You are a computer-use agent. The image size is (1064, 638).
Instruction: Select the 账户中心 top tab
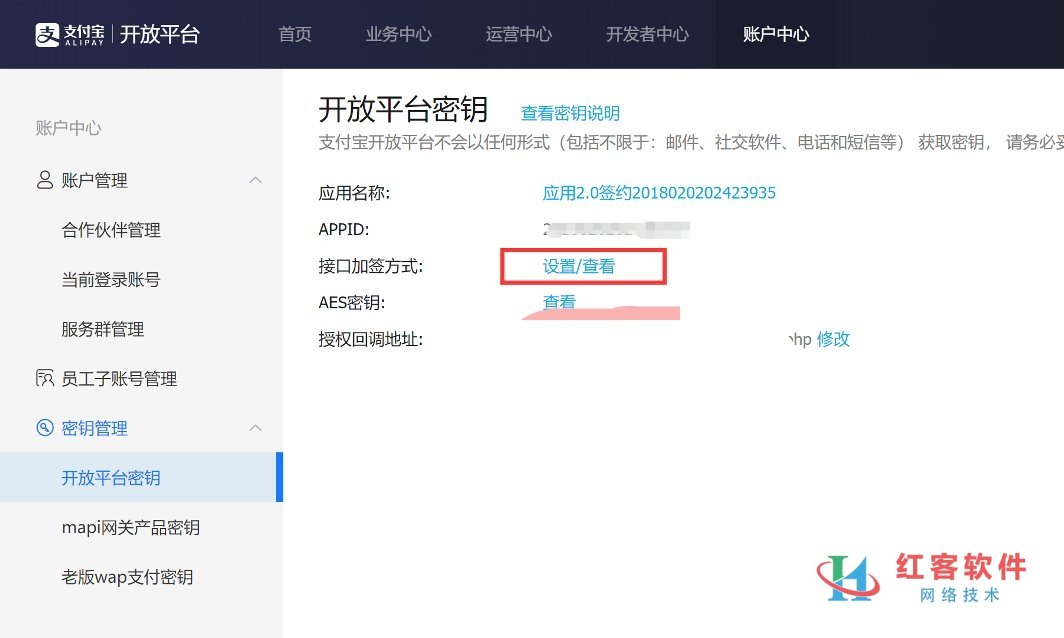click(776, 34)
